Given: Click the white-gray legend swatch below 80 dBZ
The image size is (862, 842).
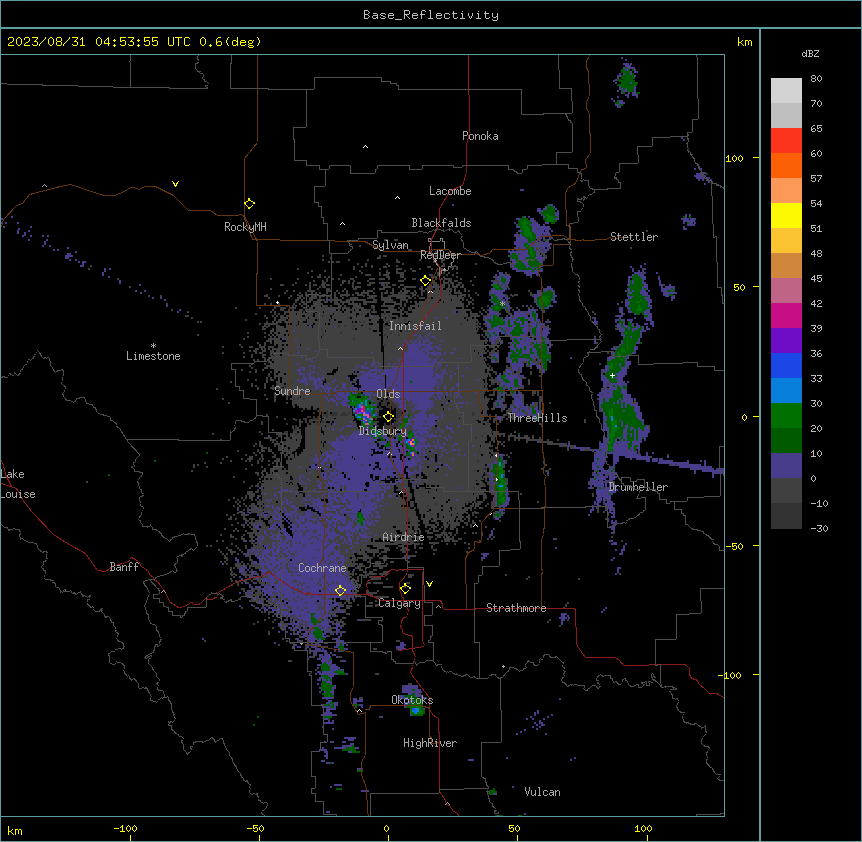Looking at the screenshot, I should 786,91.
